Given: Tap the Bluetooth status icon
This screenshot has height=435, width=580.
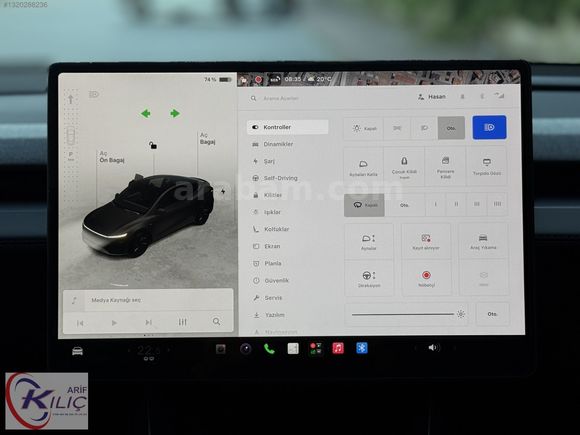Looking at the screenshot, I should pos(482,97).
